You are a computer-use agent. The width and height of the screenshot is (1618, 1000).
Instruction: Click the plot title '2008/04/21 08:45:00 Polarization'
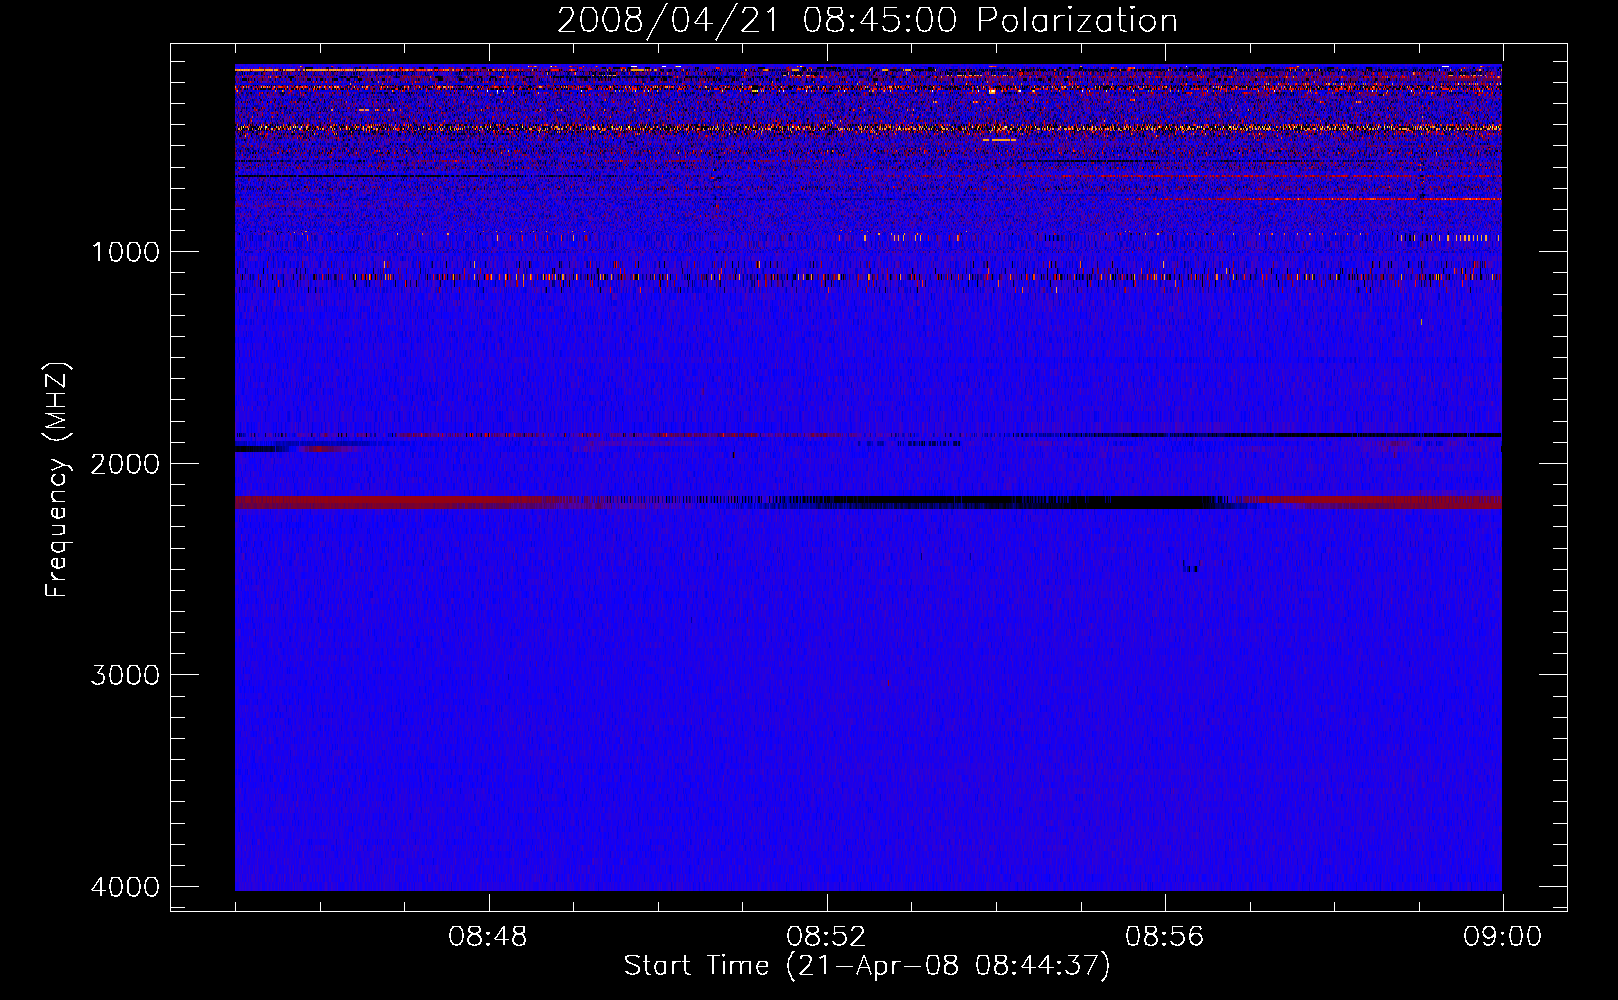[867, 21]
